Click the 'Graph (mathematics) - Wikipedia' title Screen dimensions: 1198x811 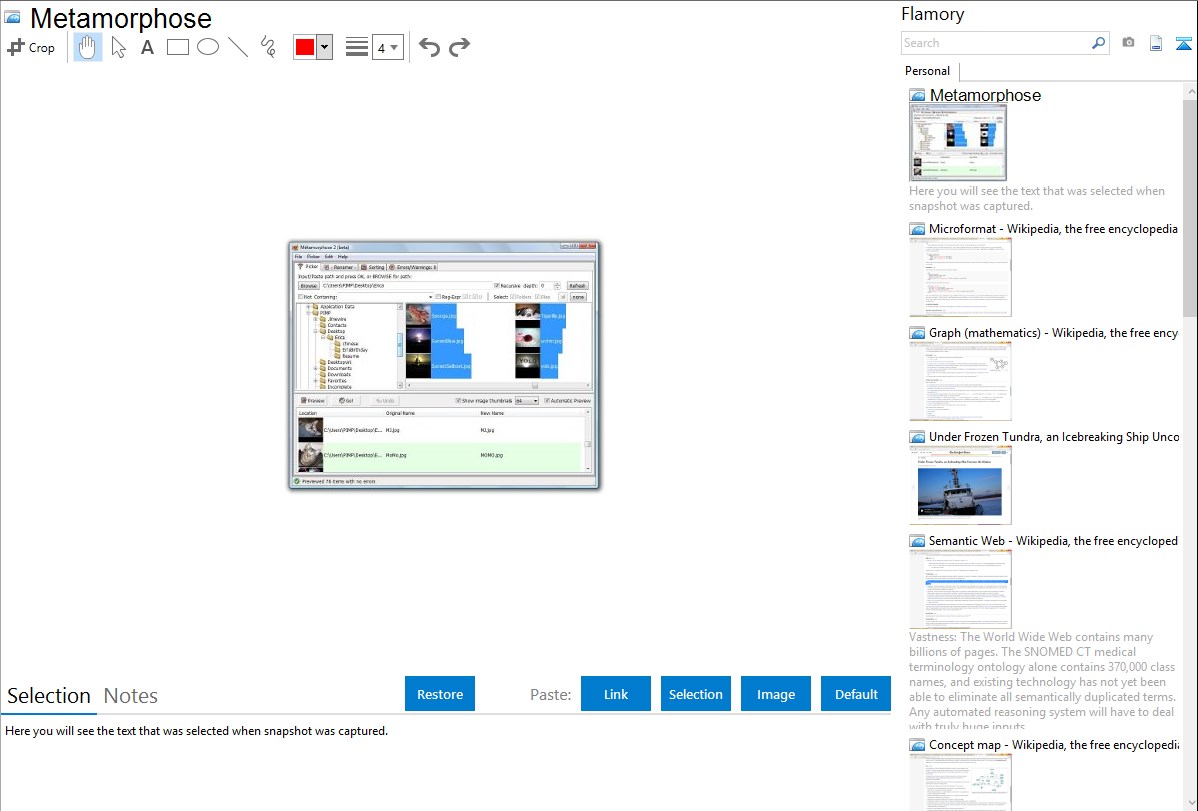pos(1054,333)
